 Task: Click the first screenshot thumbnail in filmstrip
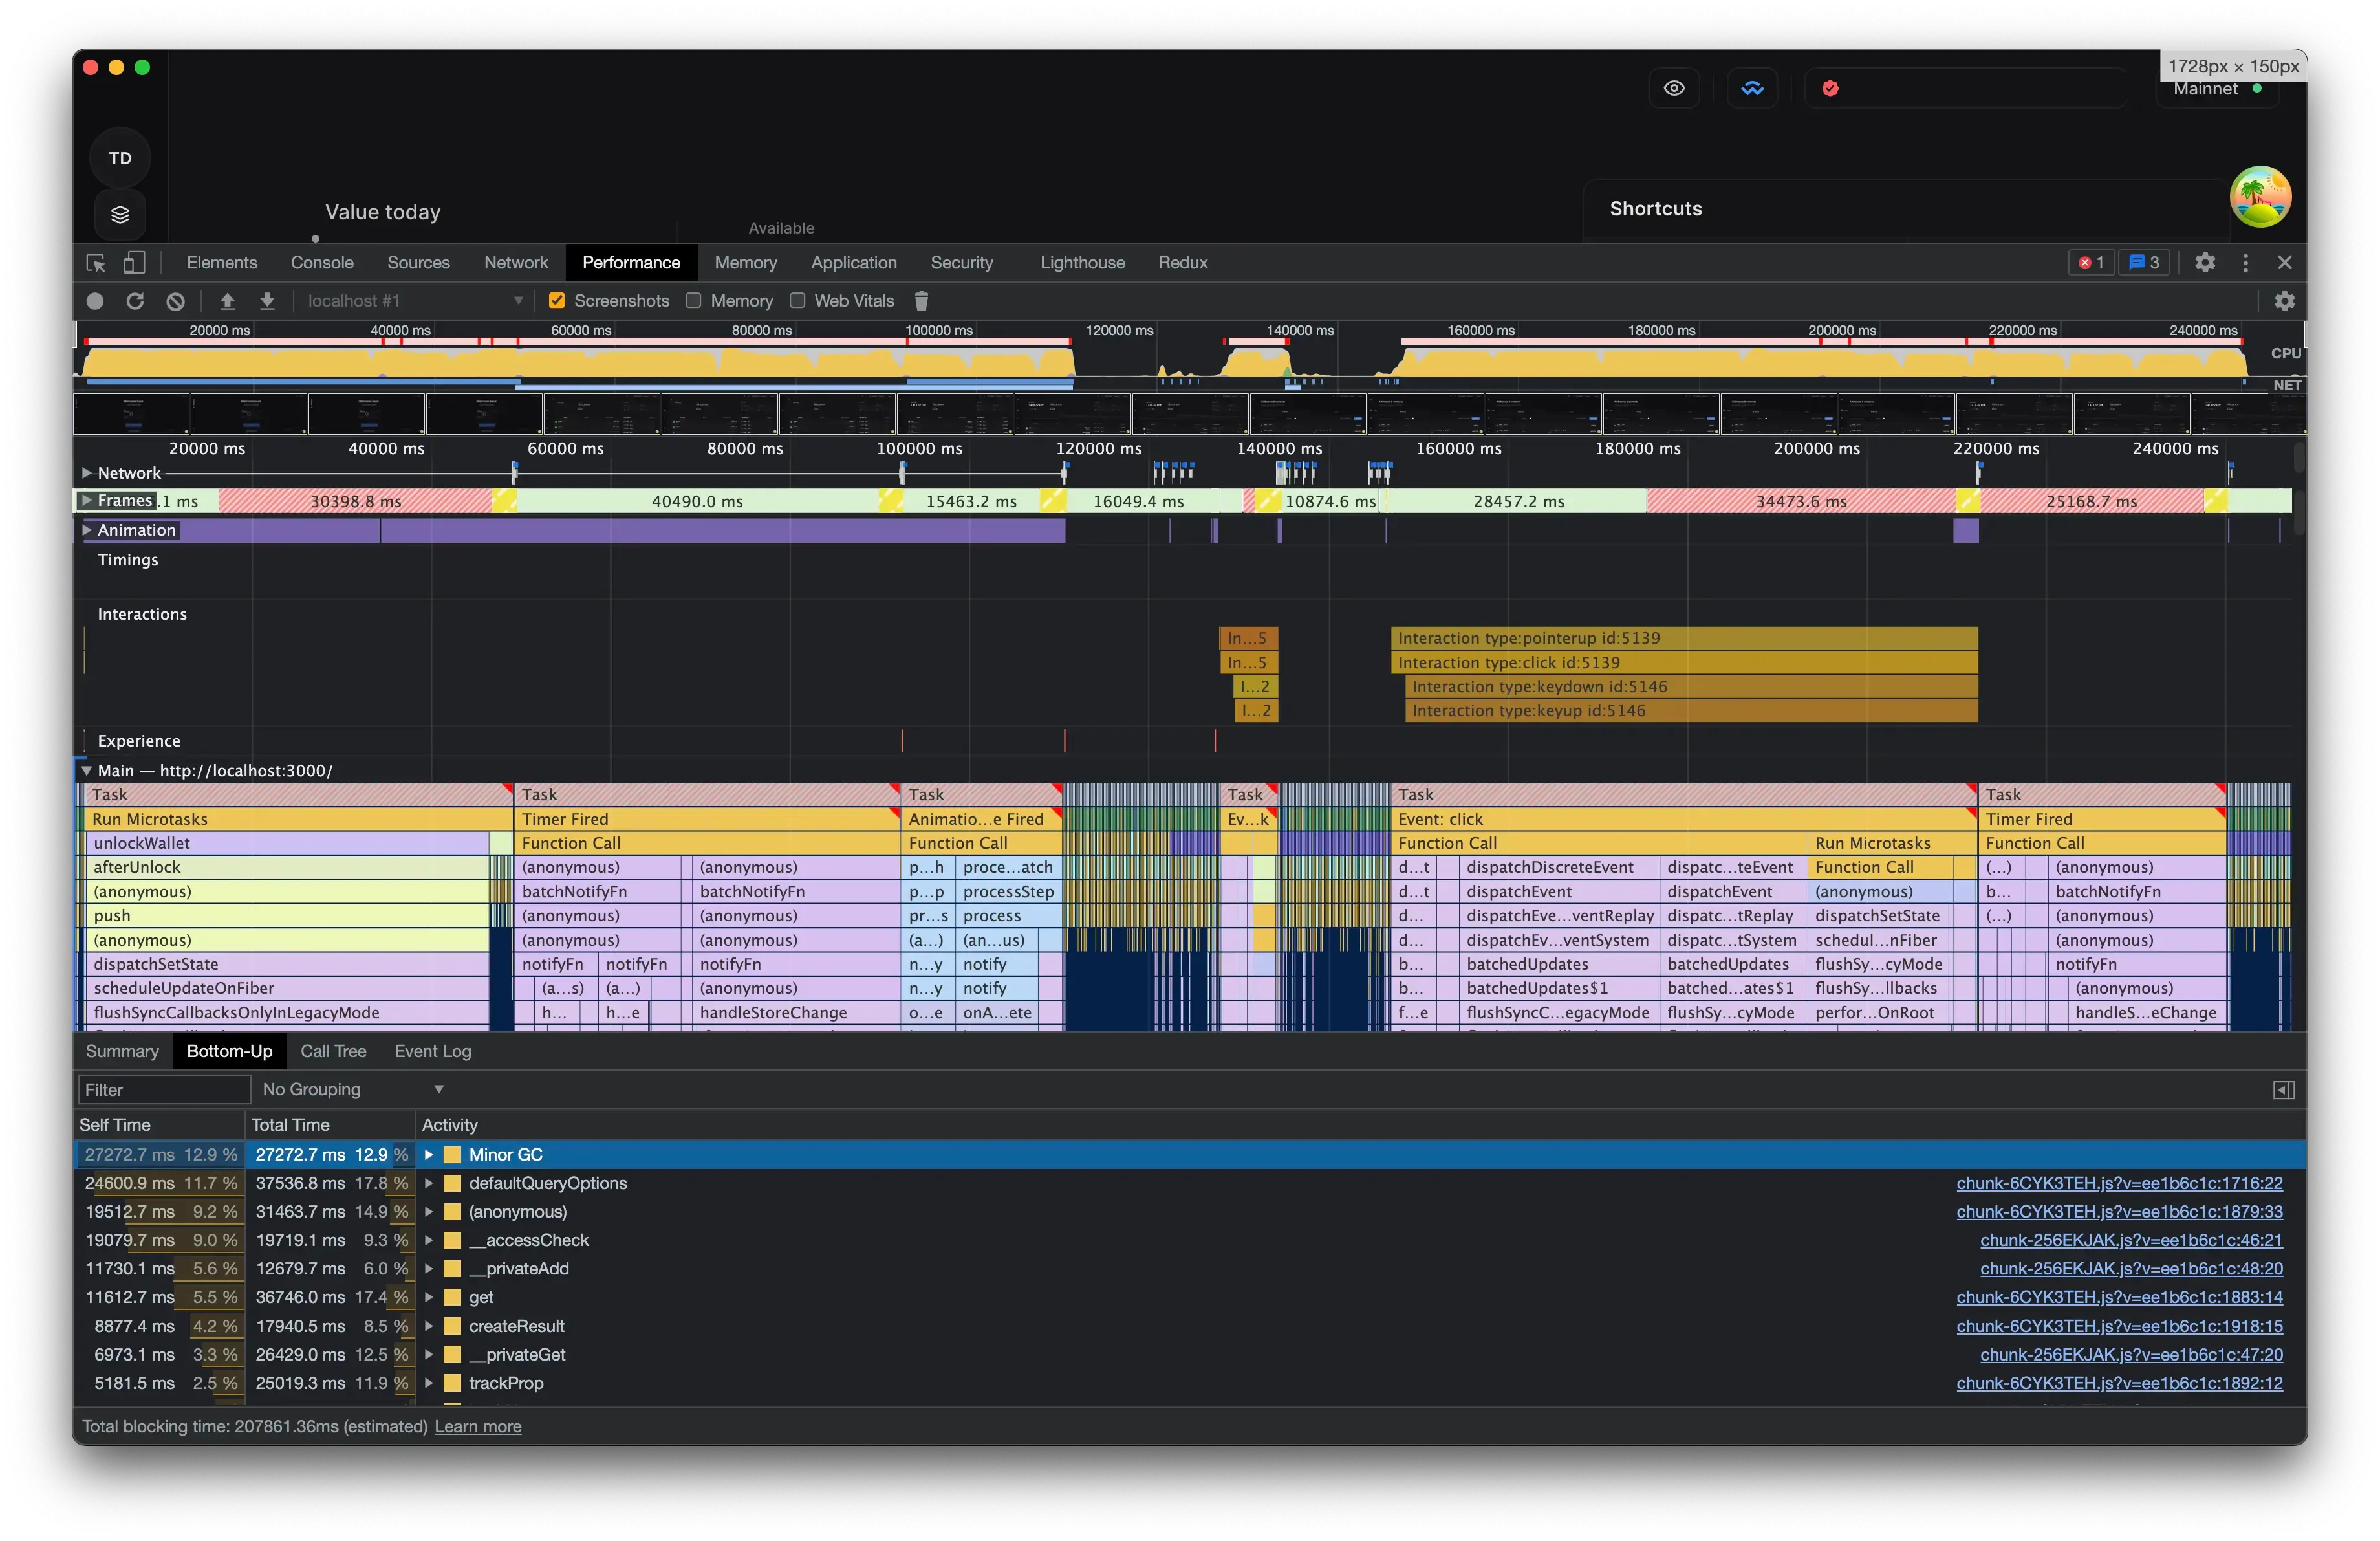tap(131, 414)
